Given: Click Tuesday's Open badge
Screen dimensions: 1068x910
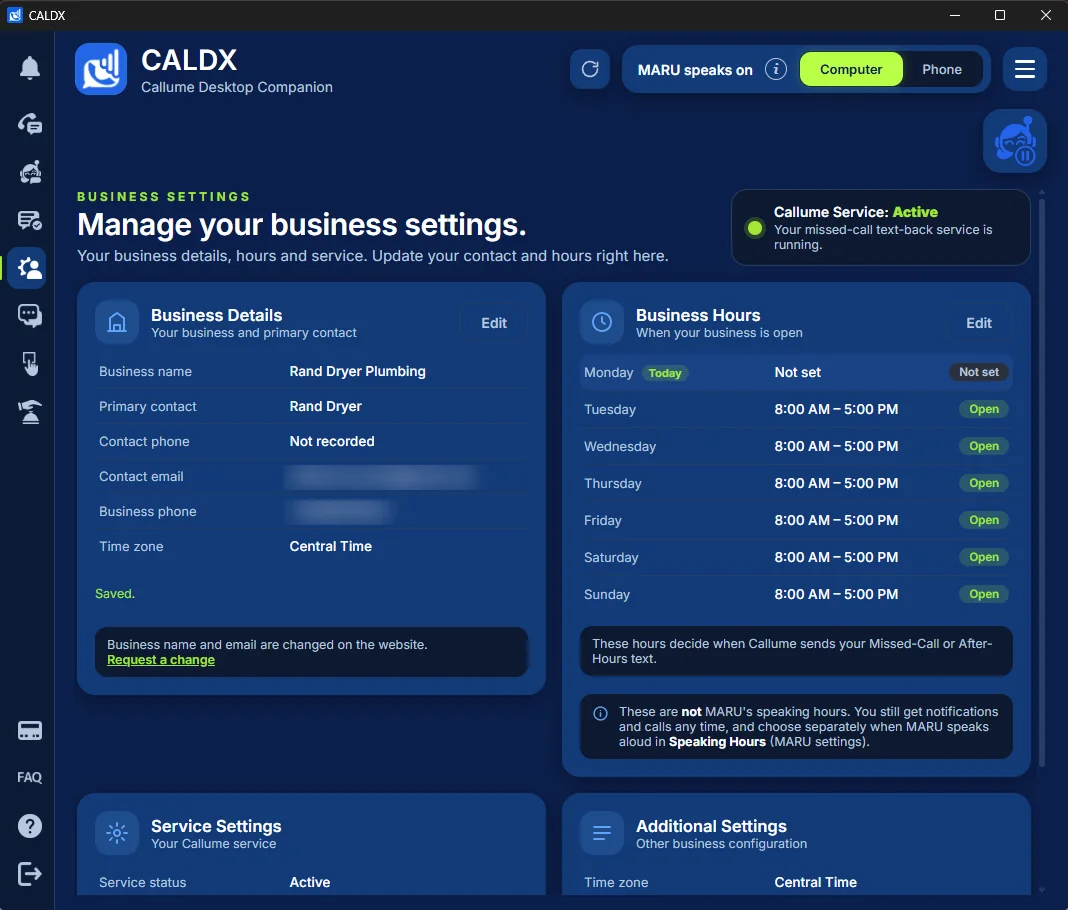Looking at the screenshot, I should click(x=984, y=409).
